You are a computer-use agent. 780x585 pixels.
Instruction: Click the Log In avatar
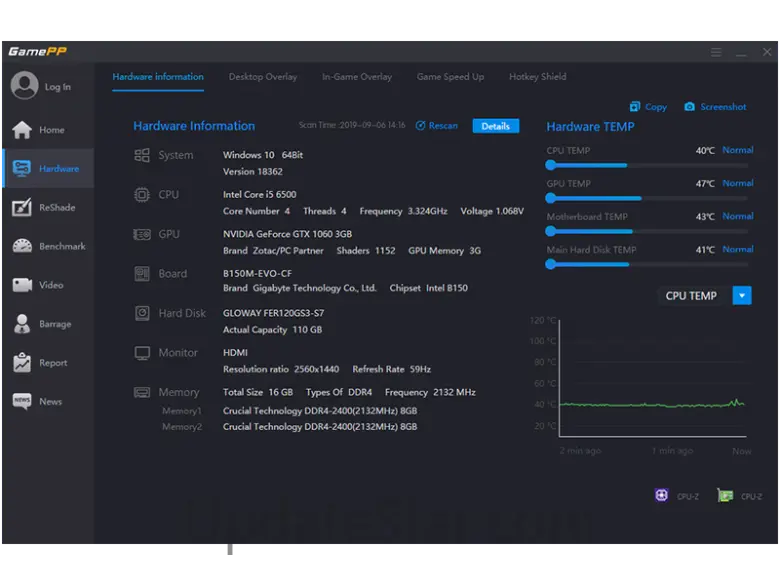tap(24, 86)
